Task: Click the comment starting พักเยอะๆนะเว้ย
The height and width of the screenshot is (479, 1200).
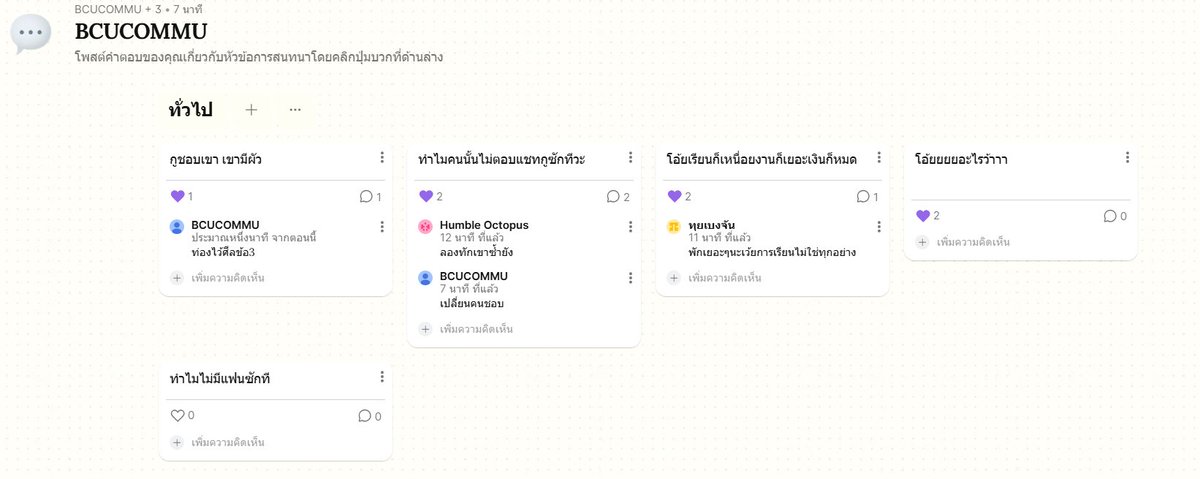Action: point(772,252)
